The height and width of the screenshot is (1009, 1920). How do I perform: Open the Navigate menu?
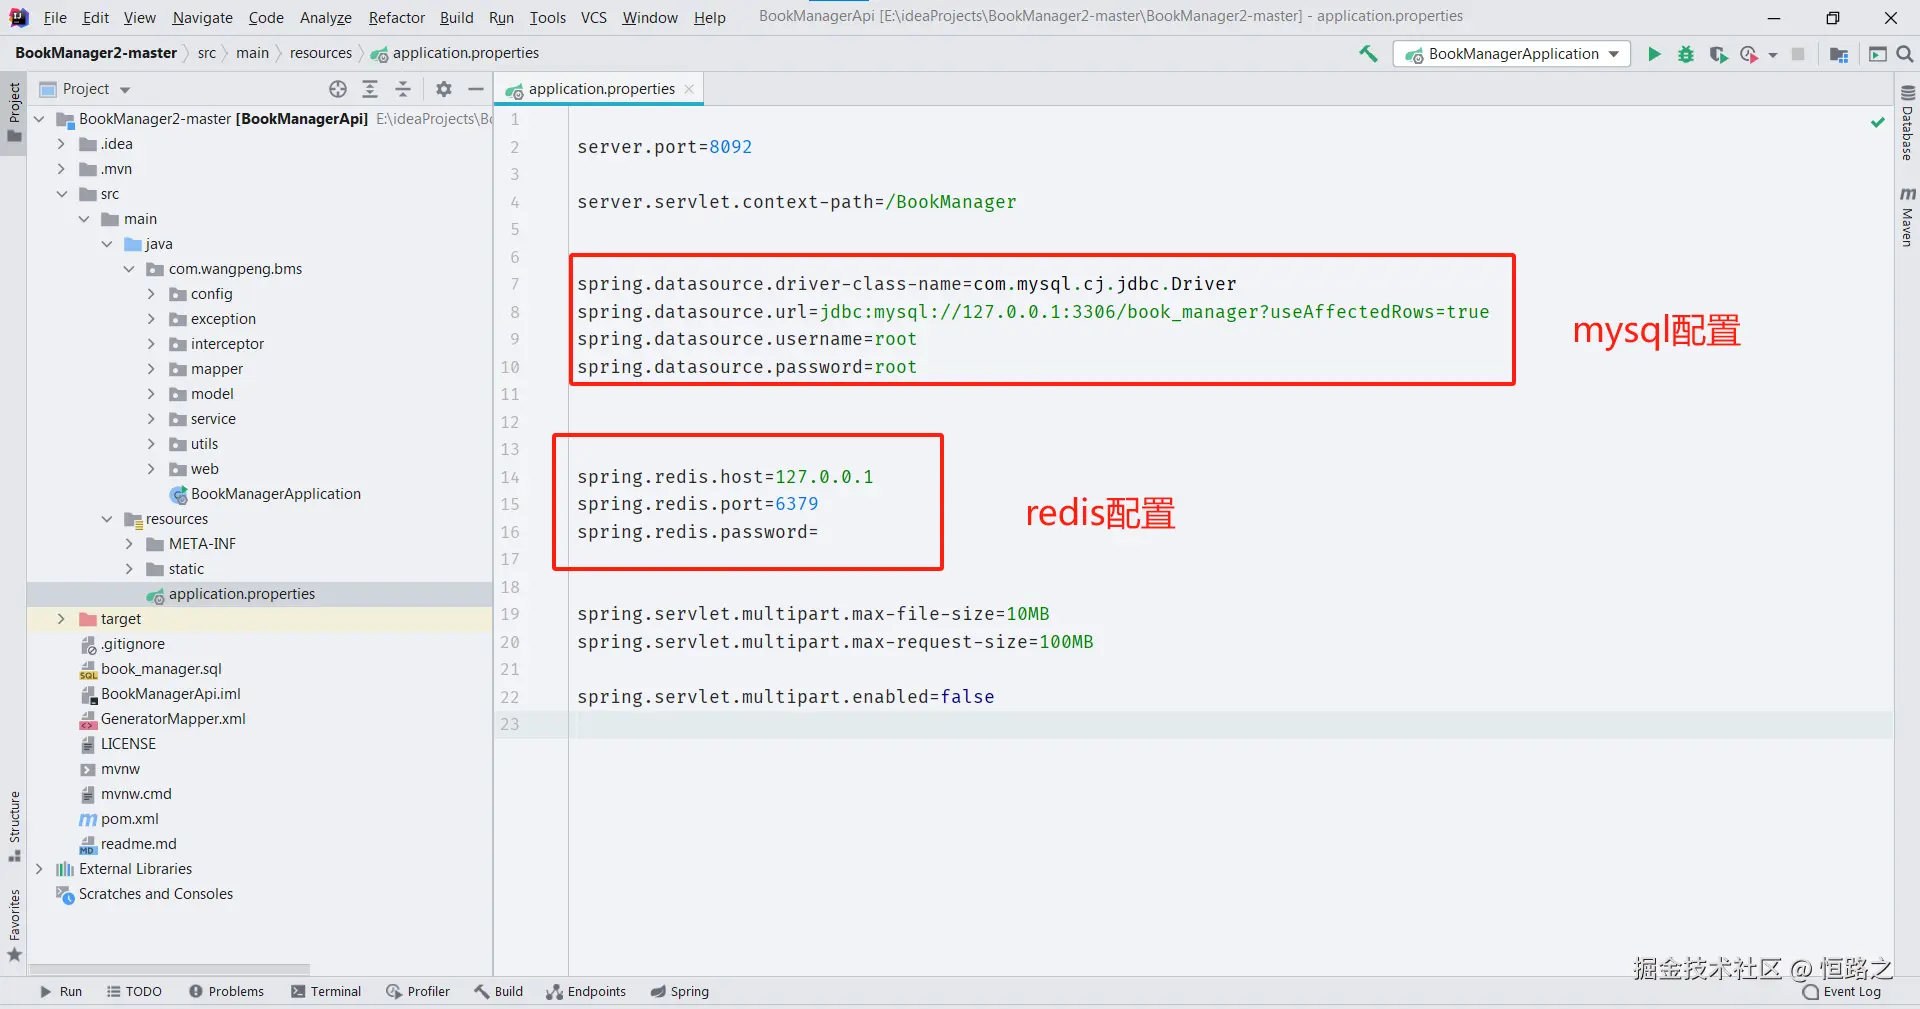pyautogui.click(x=202, y=17)
